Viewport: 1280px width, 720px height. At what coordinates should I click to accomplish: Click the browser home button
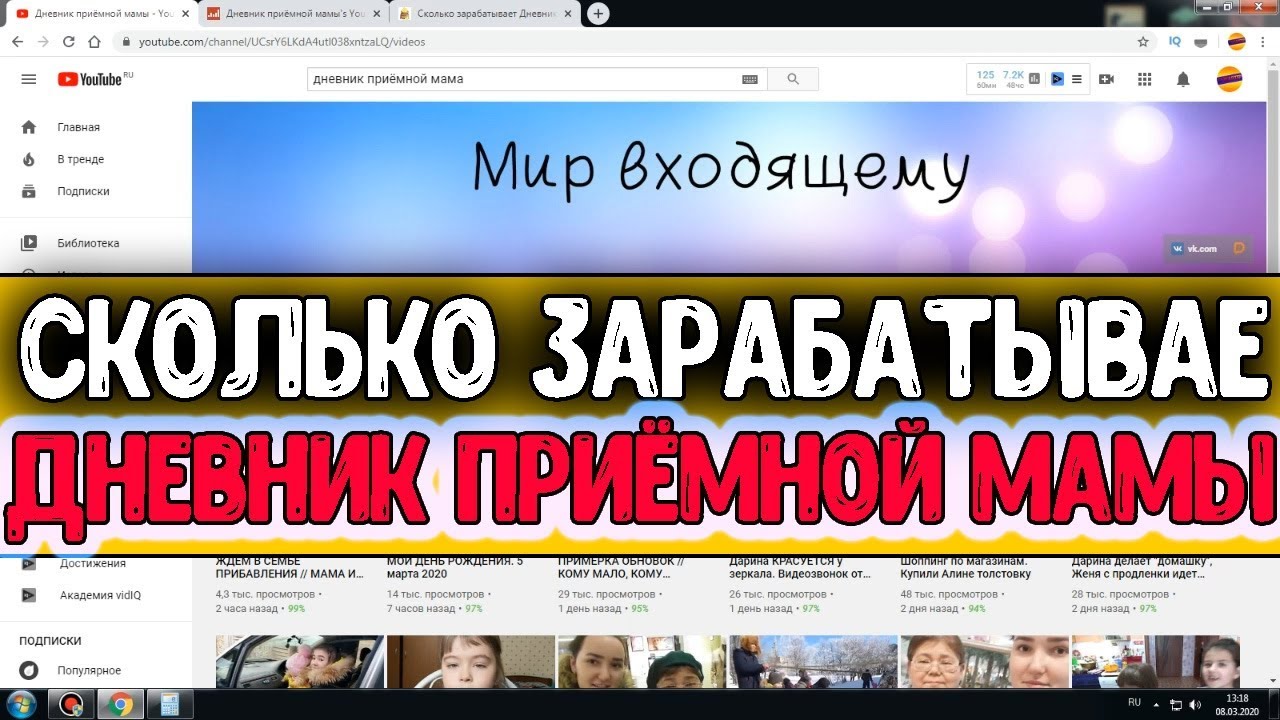pos(94,42)
